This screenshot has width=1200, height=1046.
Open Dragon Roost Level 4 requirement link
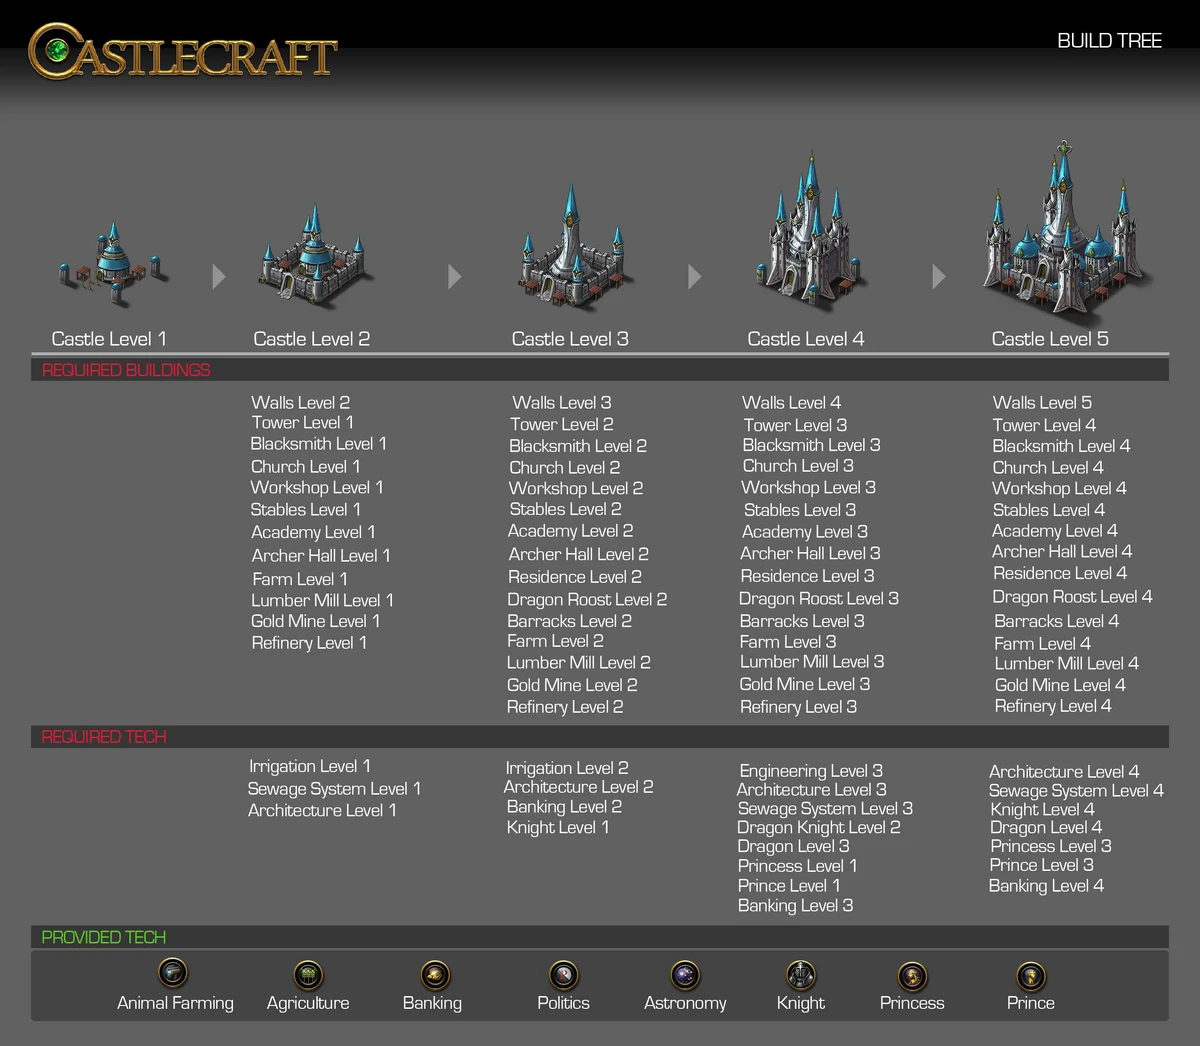(x=1072, y=596)
